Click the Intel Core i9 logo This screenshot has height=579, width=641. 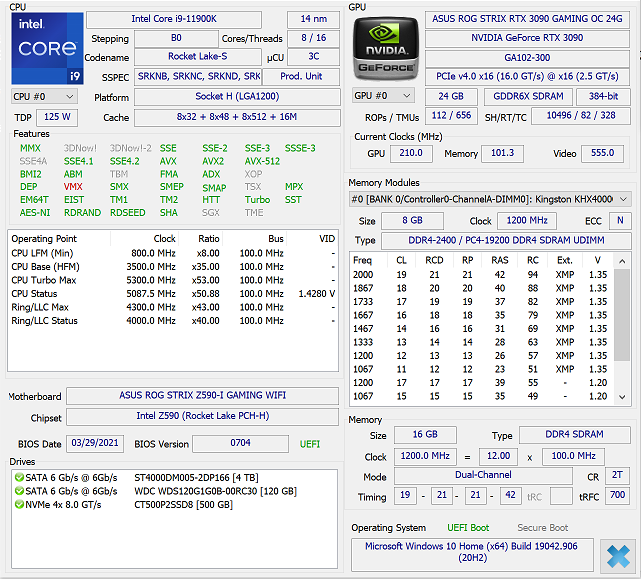coord(47,48)
